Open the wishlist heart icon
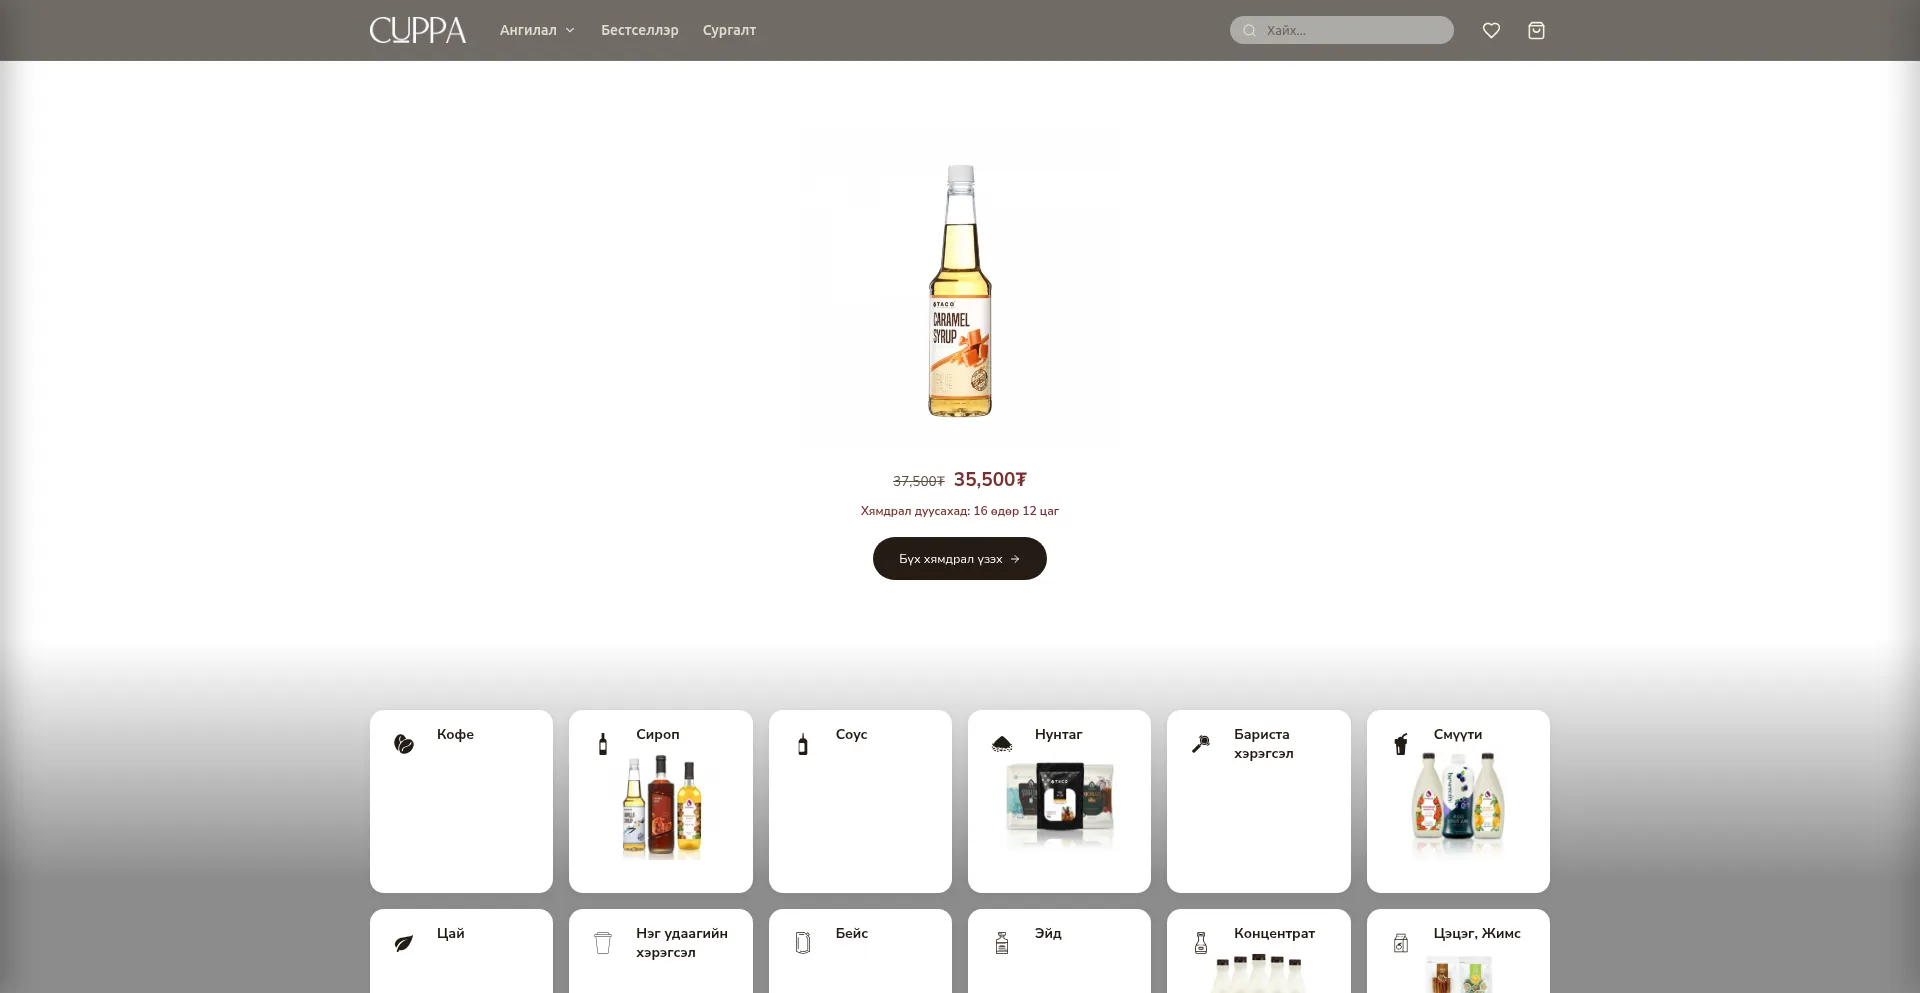 click(x=1491, y=31)
